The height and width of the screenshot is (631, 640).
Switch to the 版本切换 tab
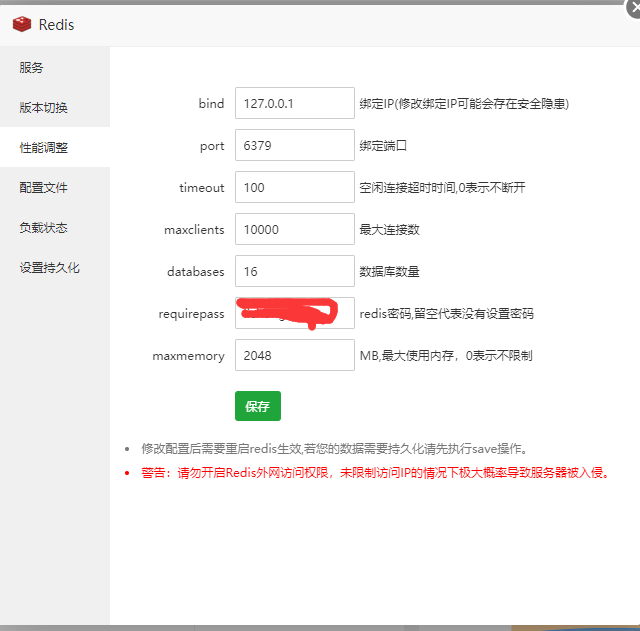tap(55, 107)
